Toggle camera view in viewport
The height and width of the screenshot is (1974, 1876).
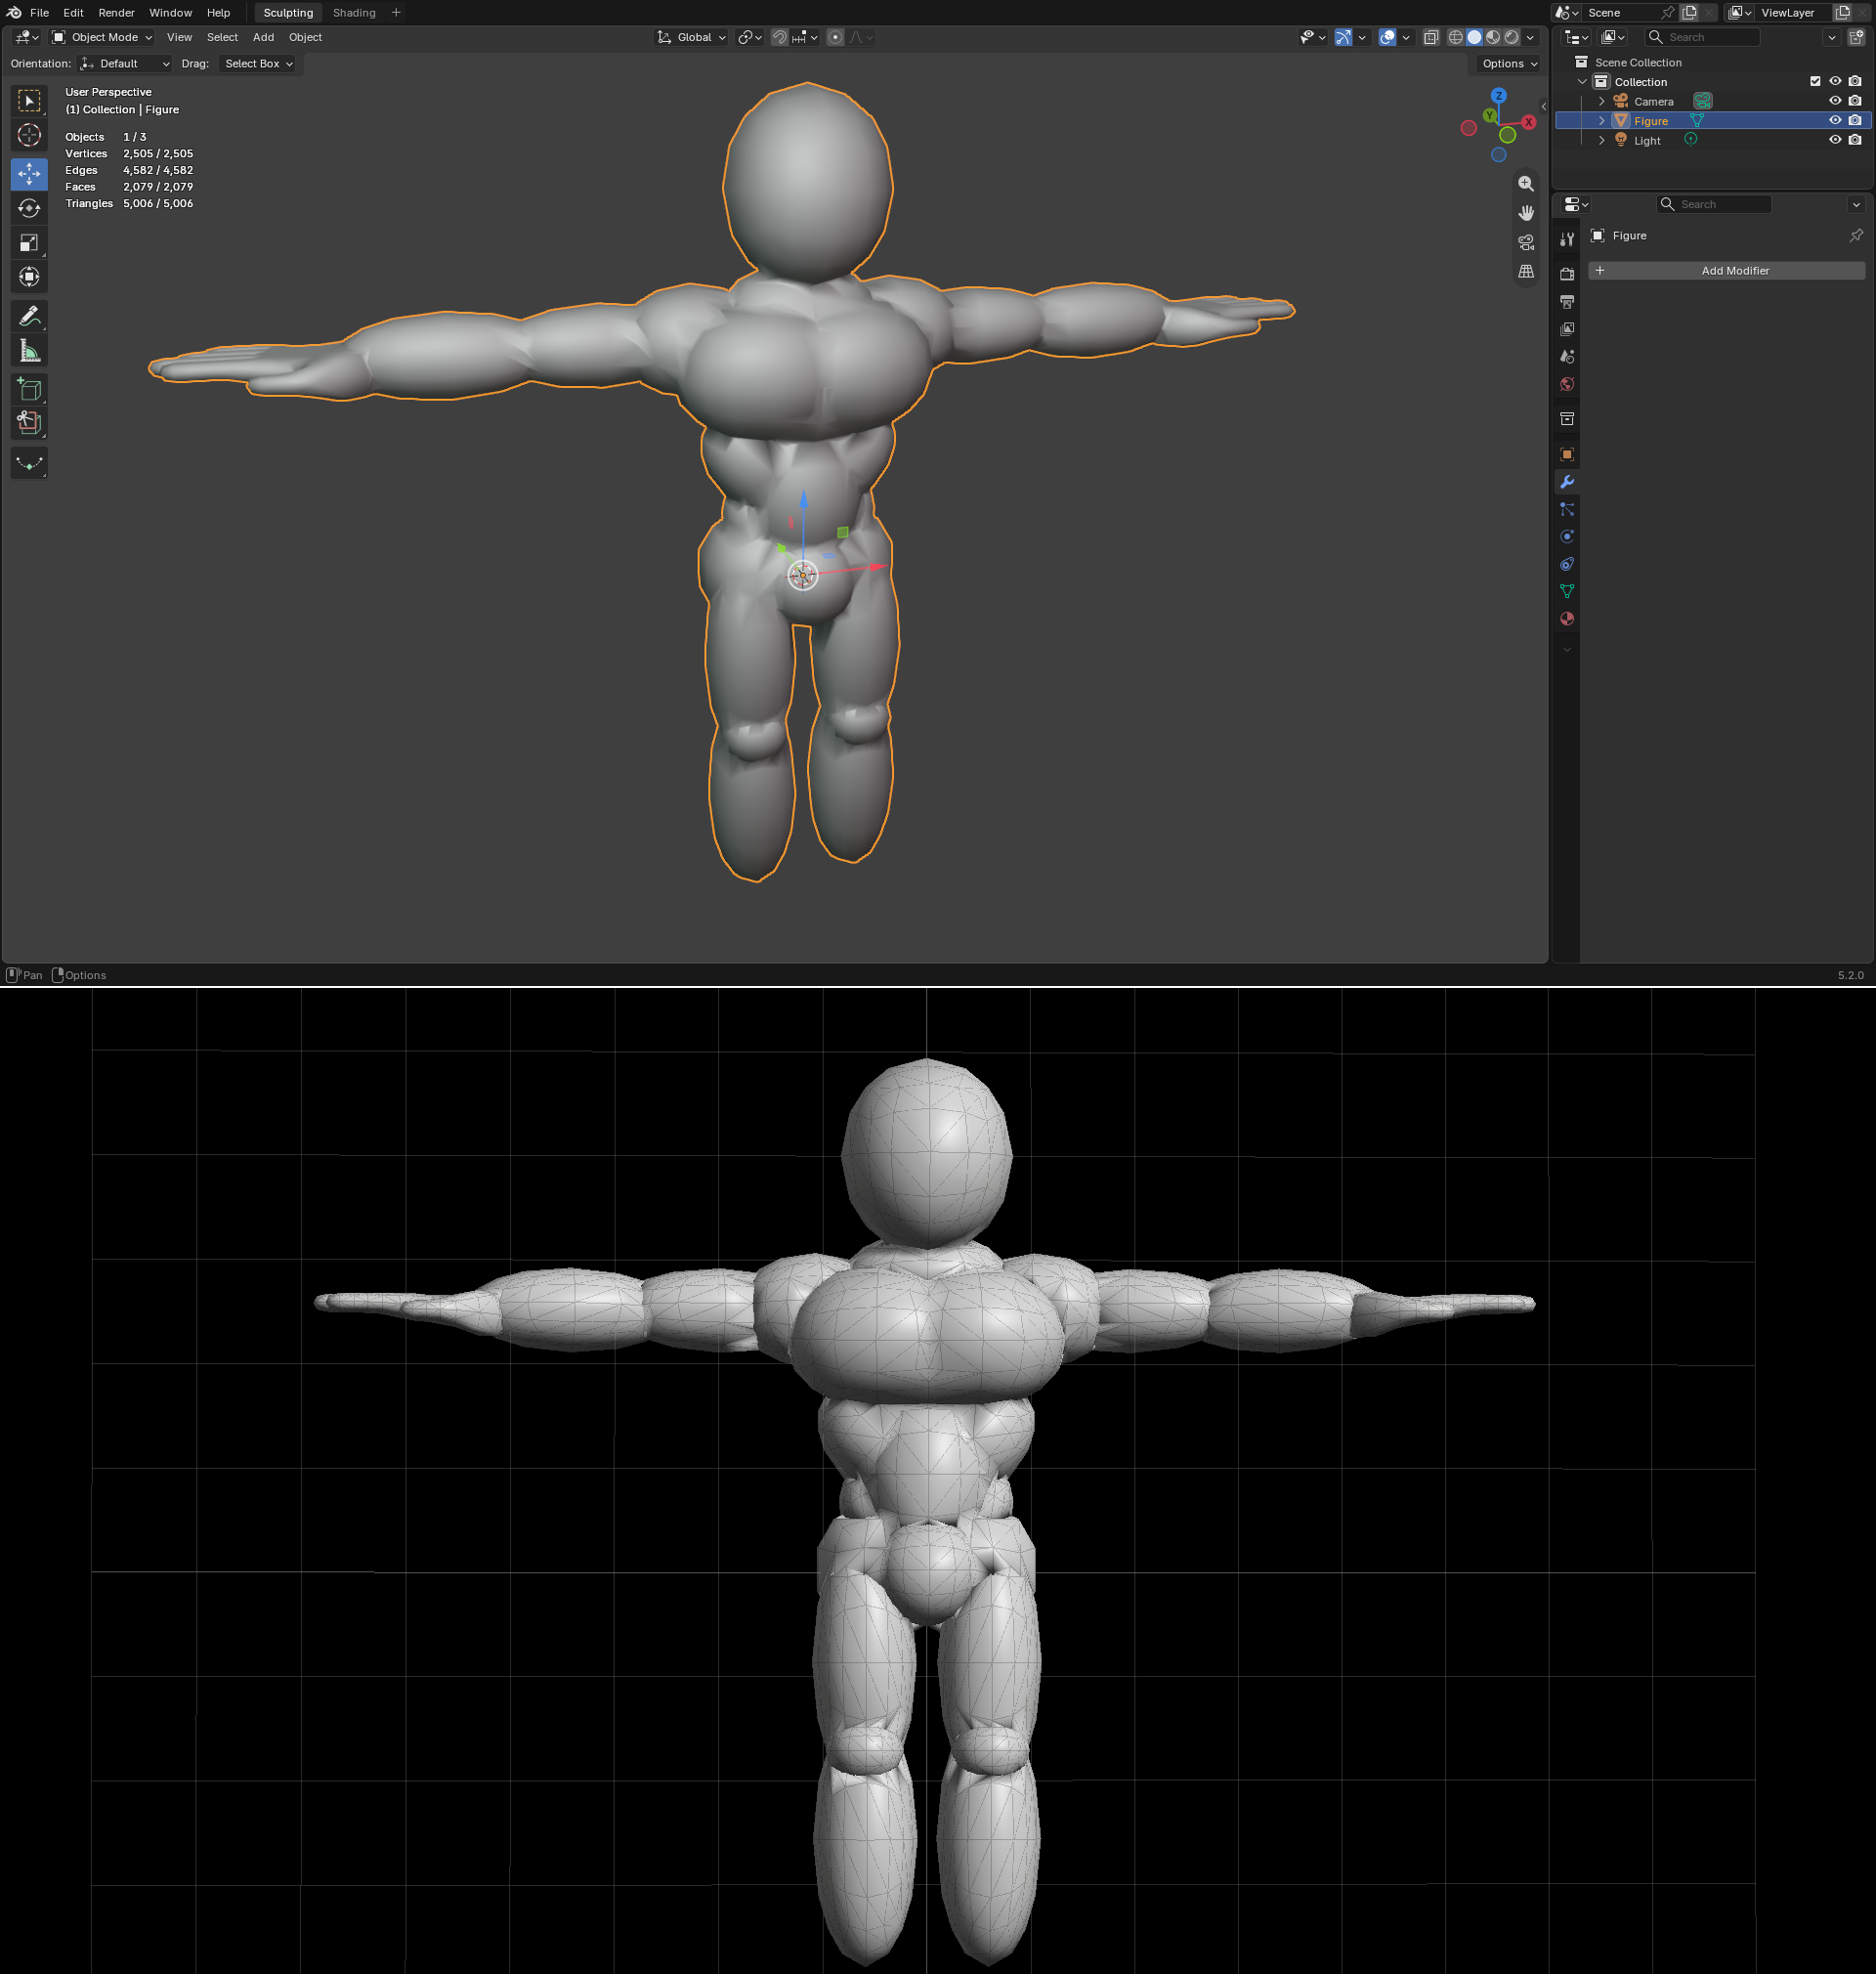coord(1526,242)
